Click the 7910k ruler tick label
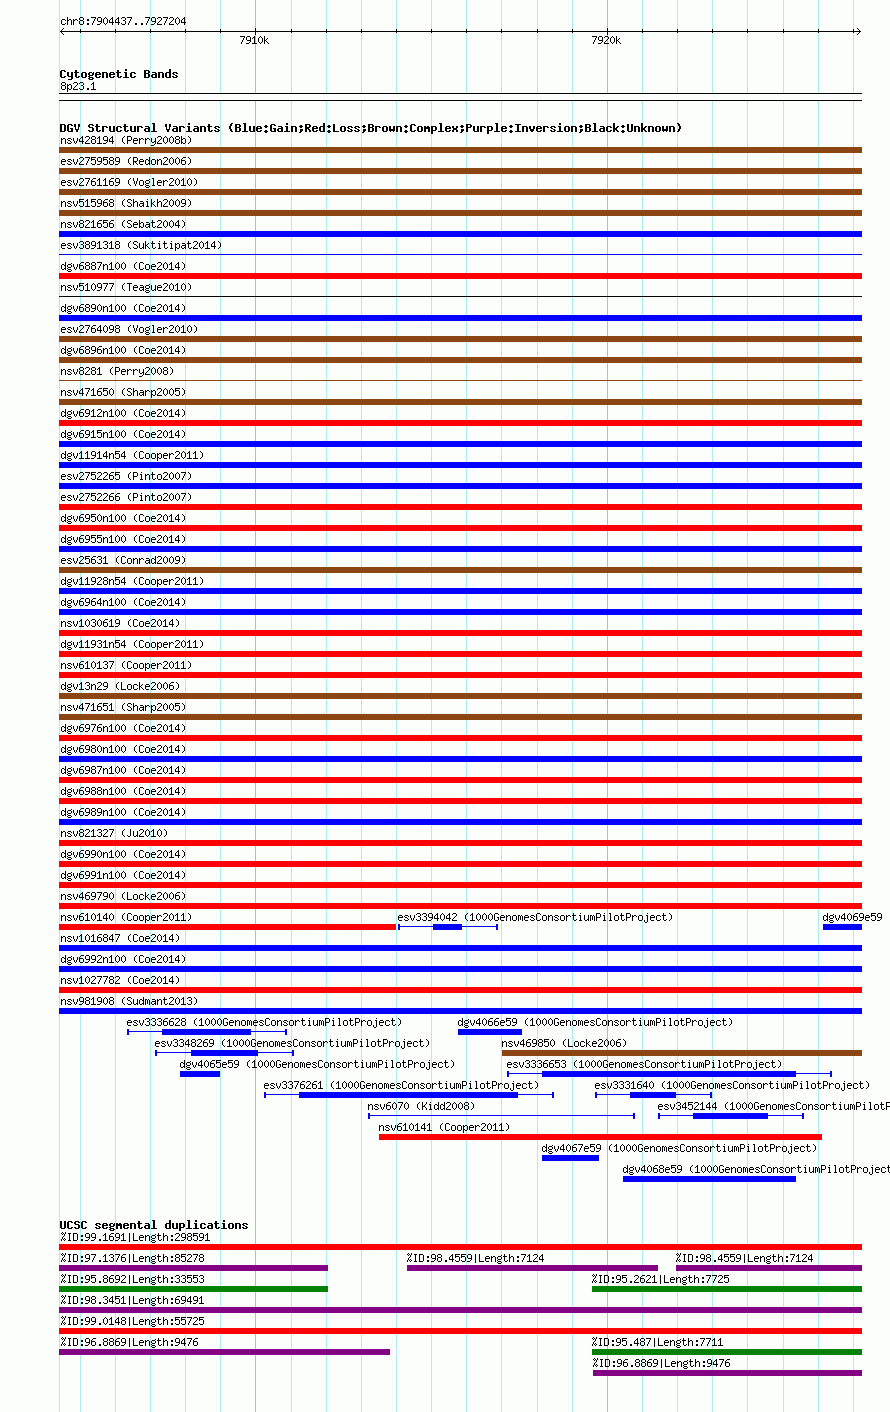This screenshot has height=1412, width=890. [x=254, y=40]
